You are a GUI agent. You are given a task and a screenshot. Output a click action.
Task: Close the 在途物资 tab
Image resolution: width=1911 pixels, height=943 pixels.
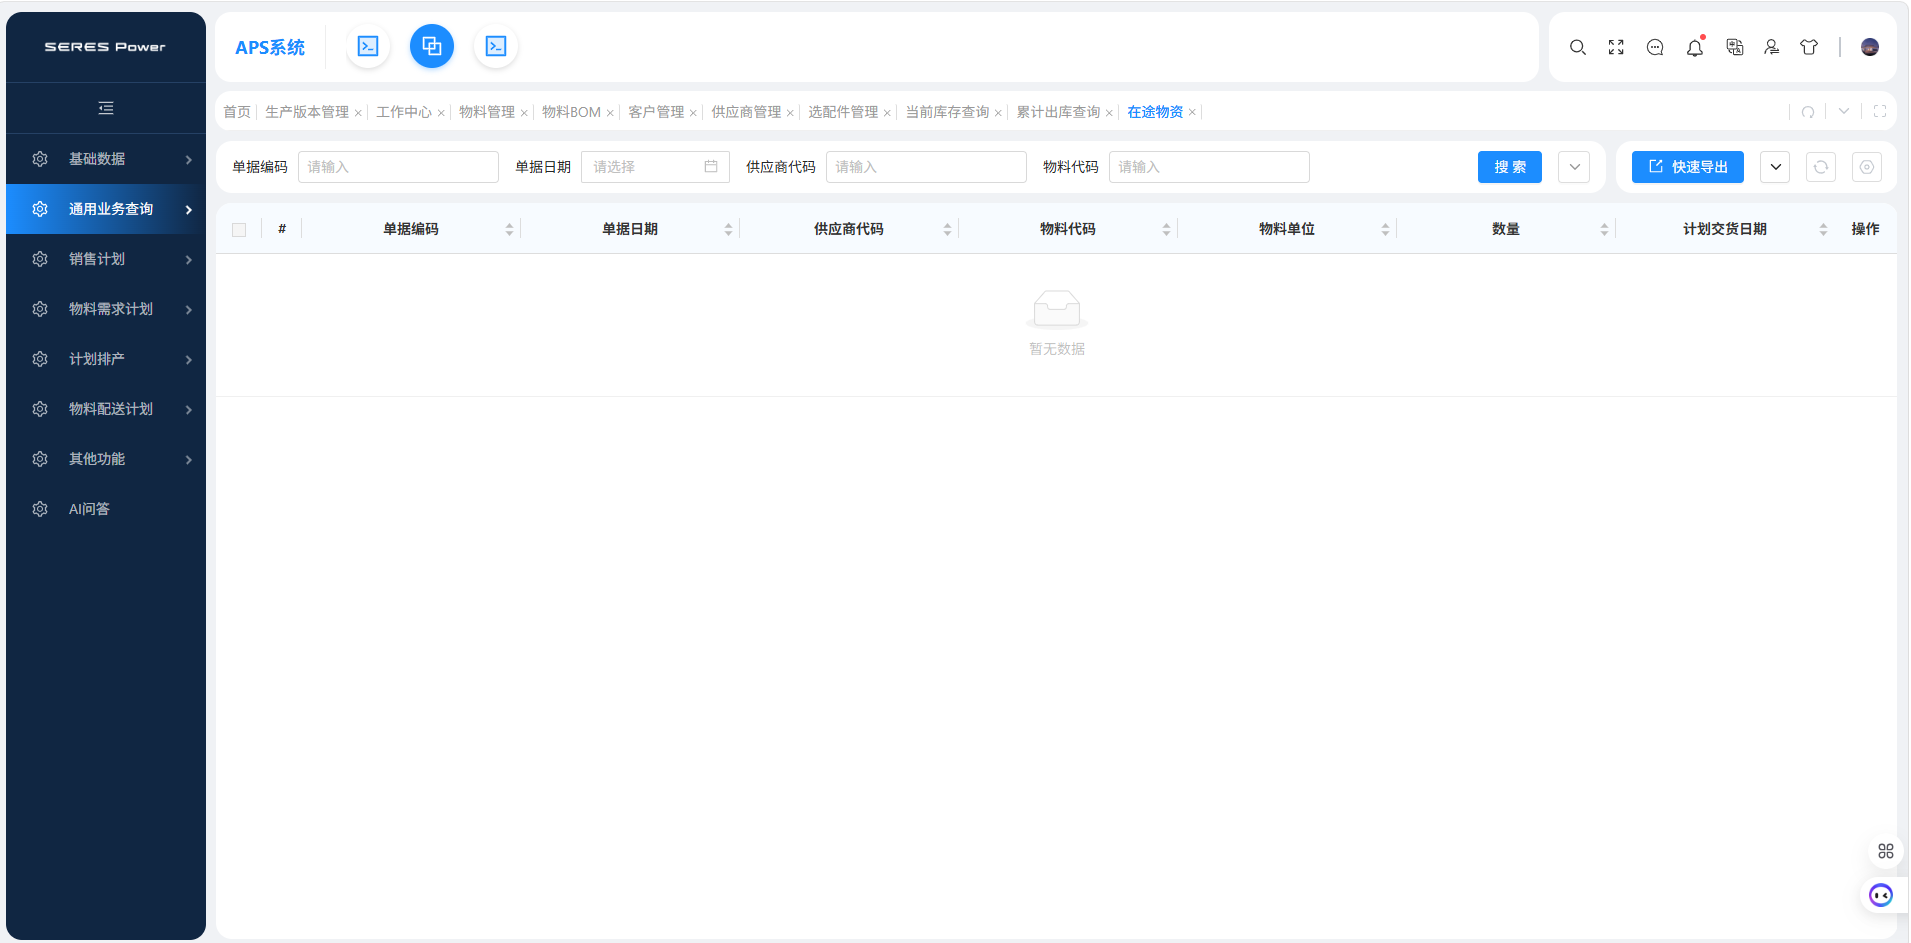pos(1192,113)
